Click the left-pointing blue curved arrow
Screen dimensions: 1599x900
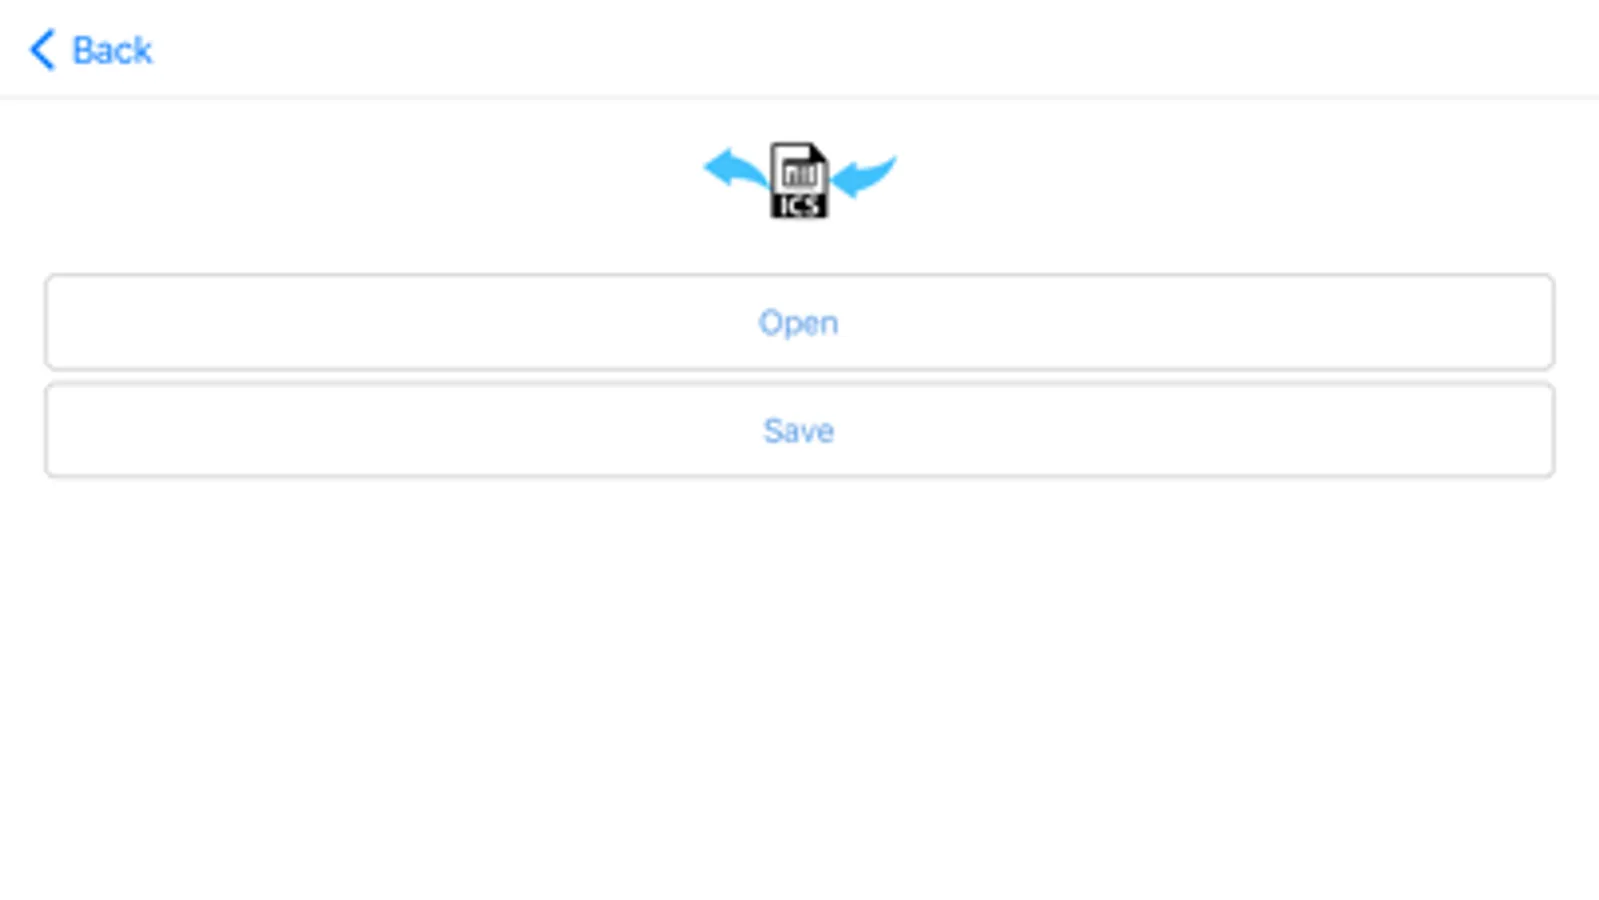[x=736, y=168]
